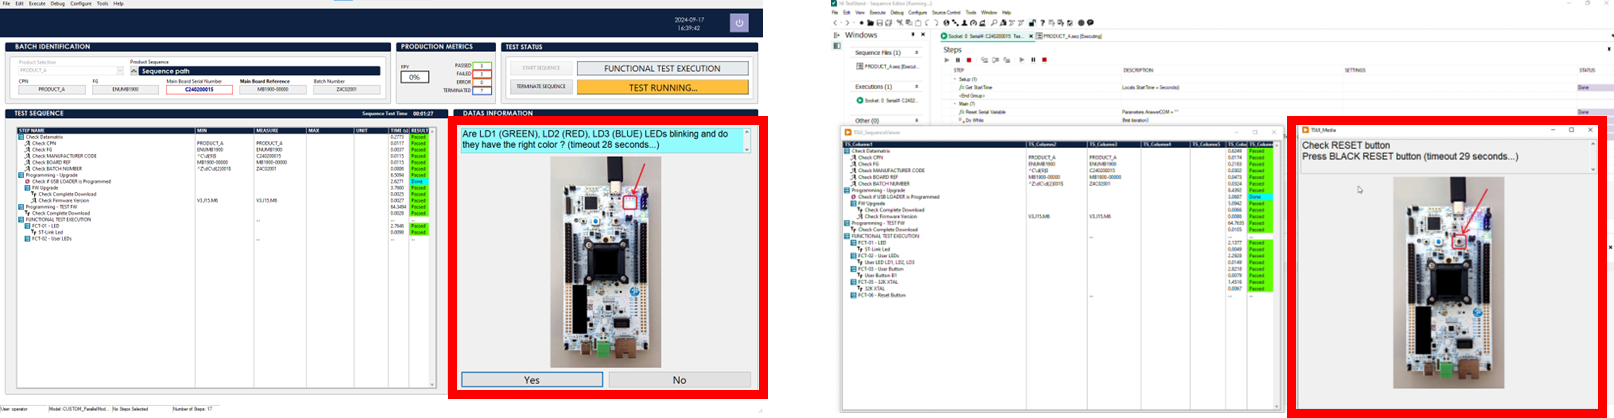This screenshot has height=418, width=1614.
Task: Select the FCT-01 - LED step in Test Sequence
Action: click(x=46, y=226)
